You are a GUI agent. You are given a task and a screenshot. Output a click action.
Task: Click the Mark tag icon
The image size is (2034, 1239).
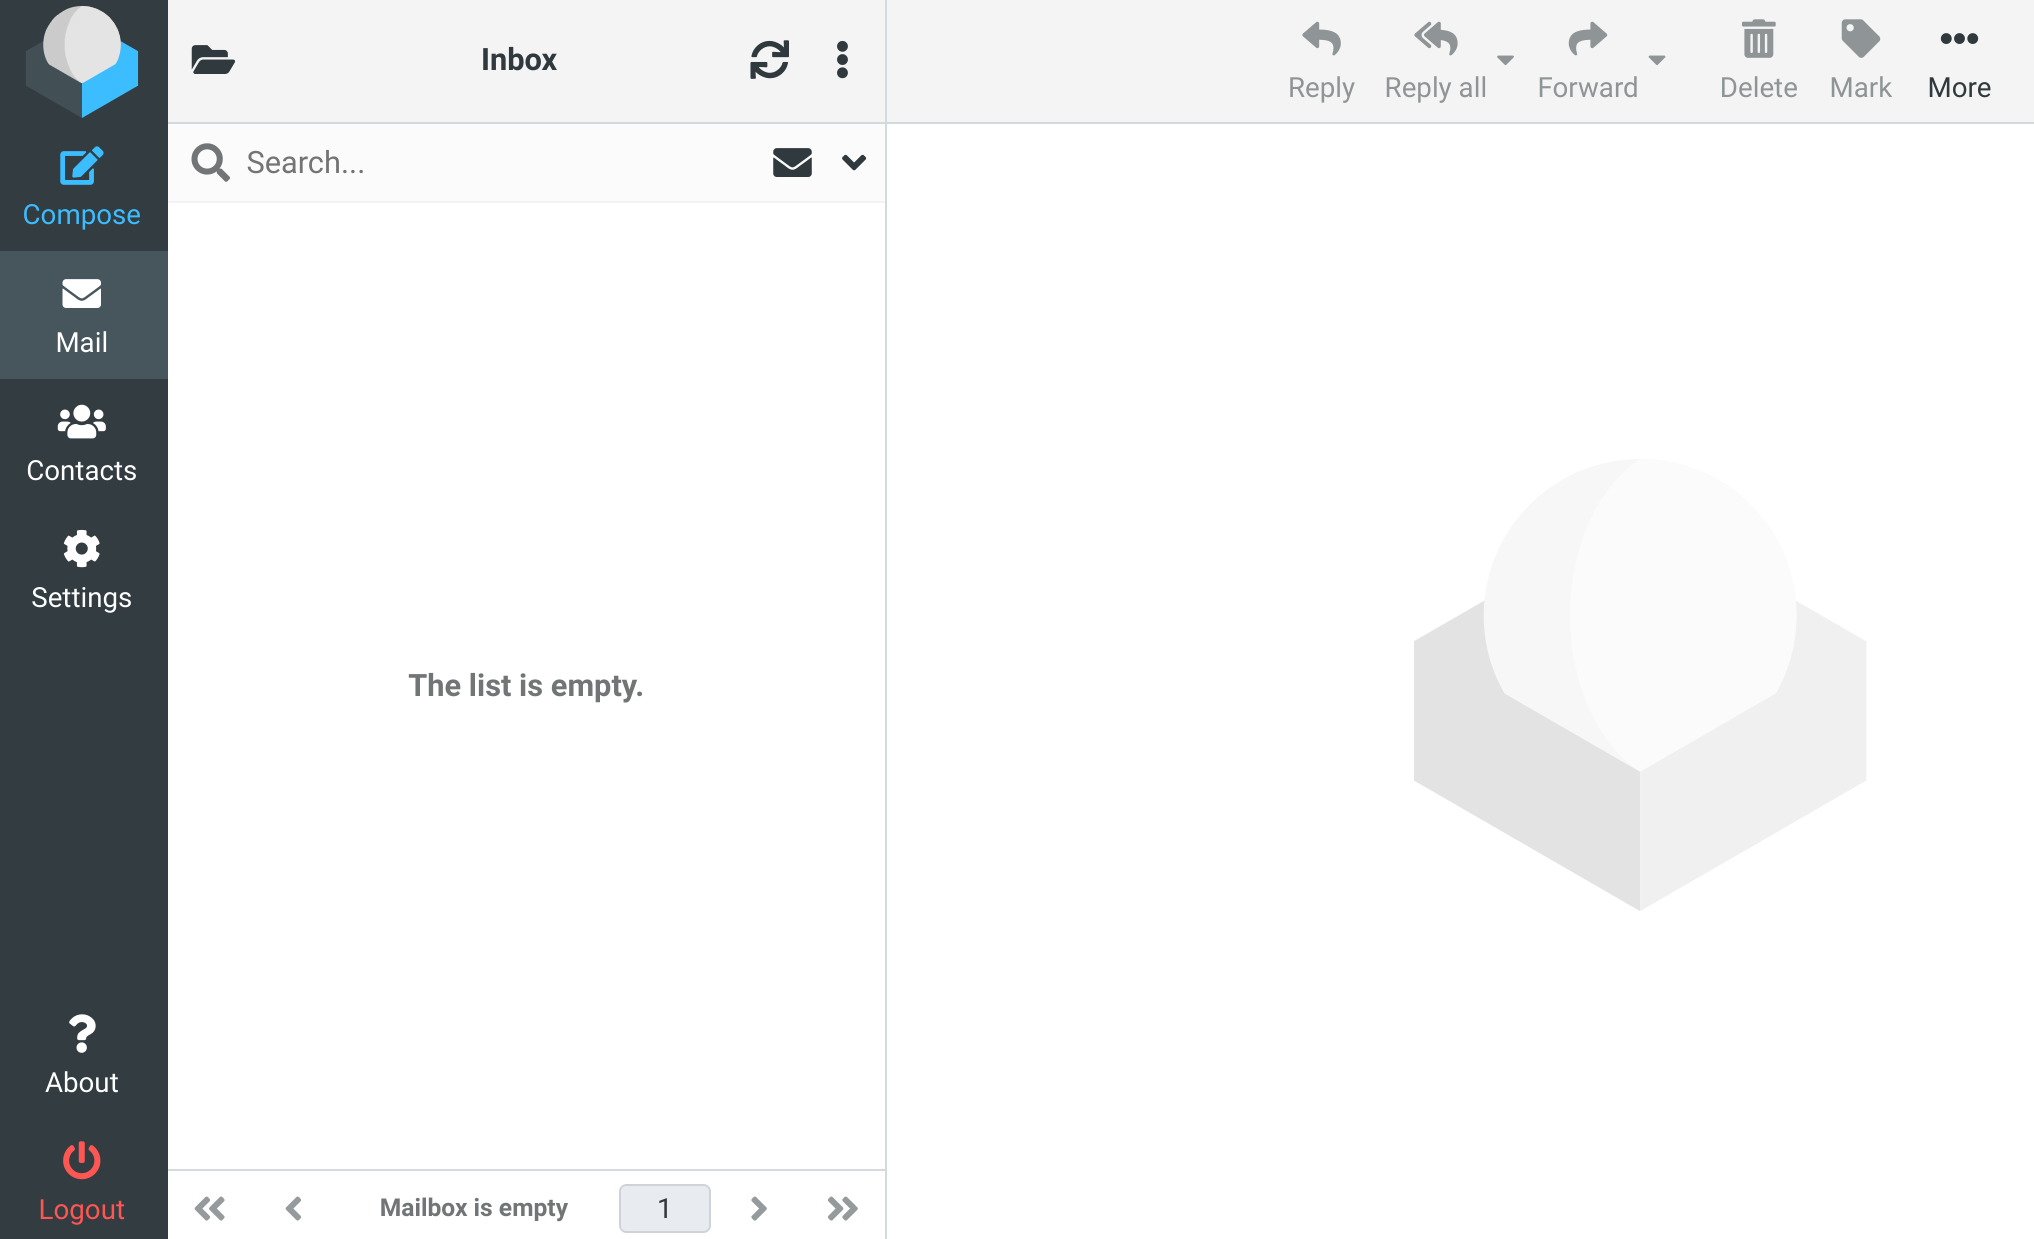point(1859,40)
